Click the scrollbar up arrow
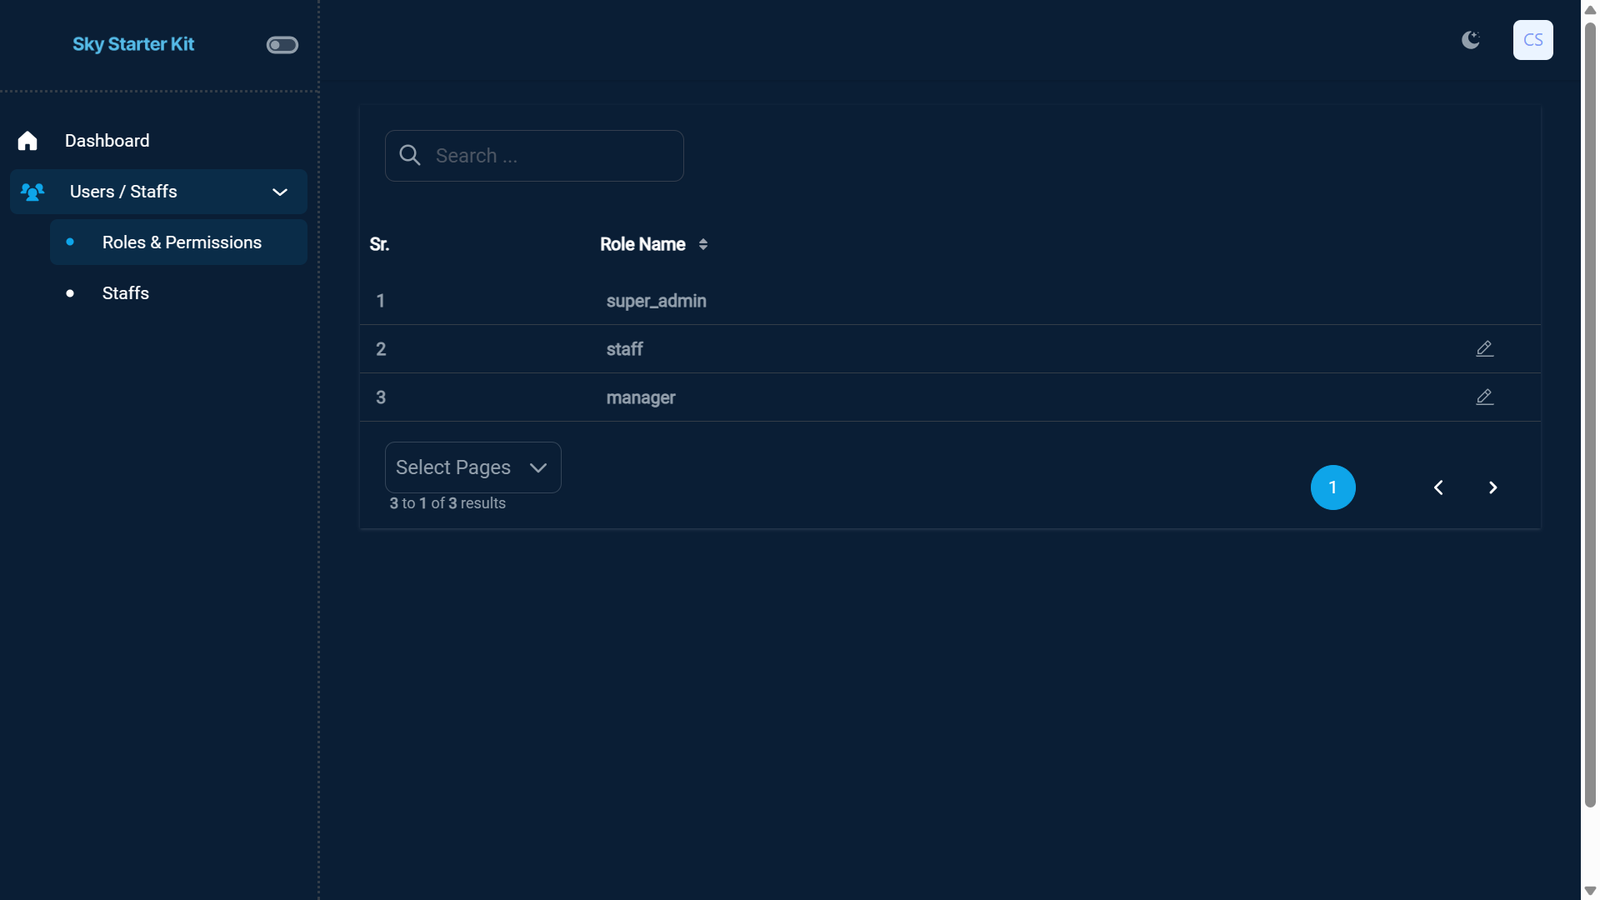This screenshot has height=900, width=1600. (1590, 9)
